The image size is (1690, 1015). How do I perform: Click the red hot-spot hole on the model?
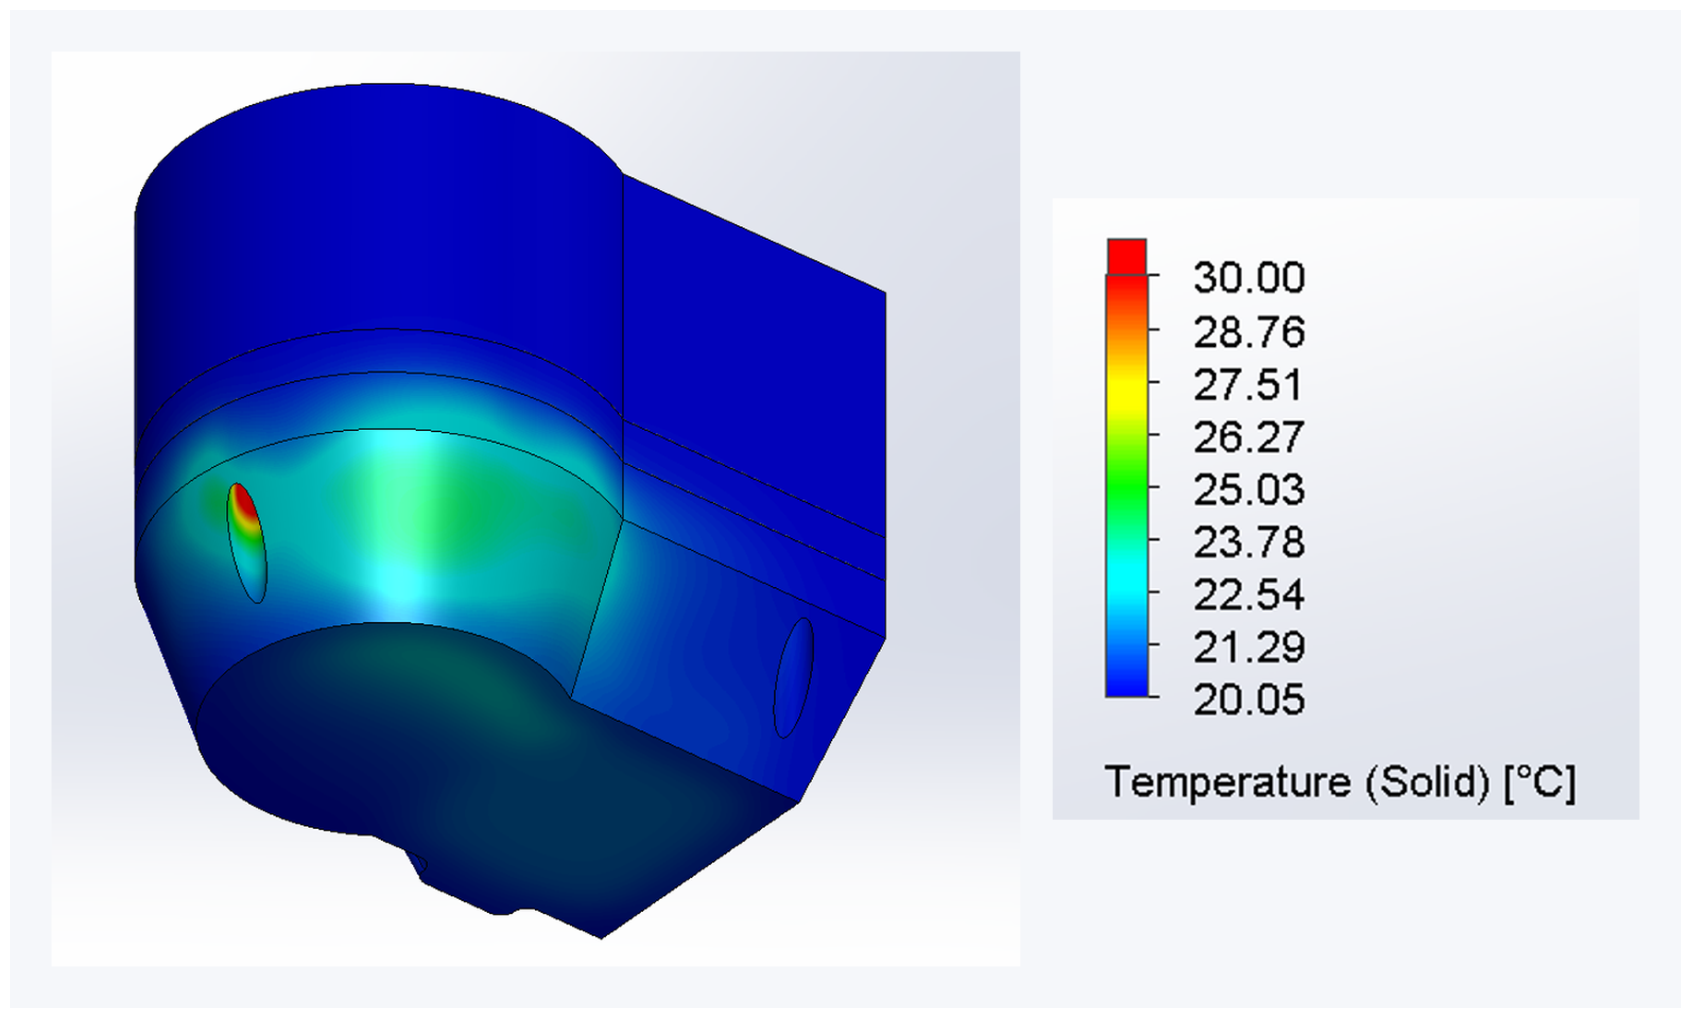247,542
